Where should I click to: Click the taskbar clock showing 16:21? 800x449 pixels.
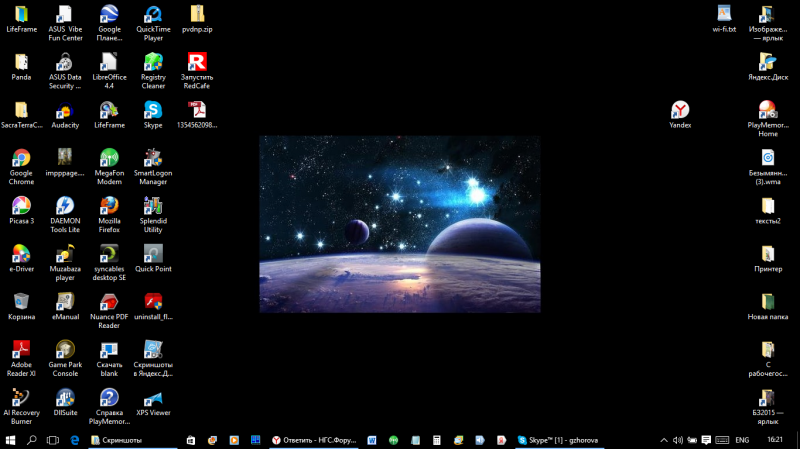coord(775,440)
